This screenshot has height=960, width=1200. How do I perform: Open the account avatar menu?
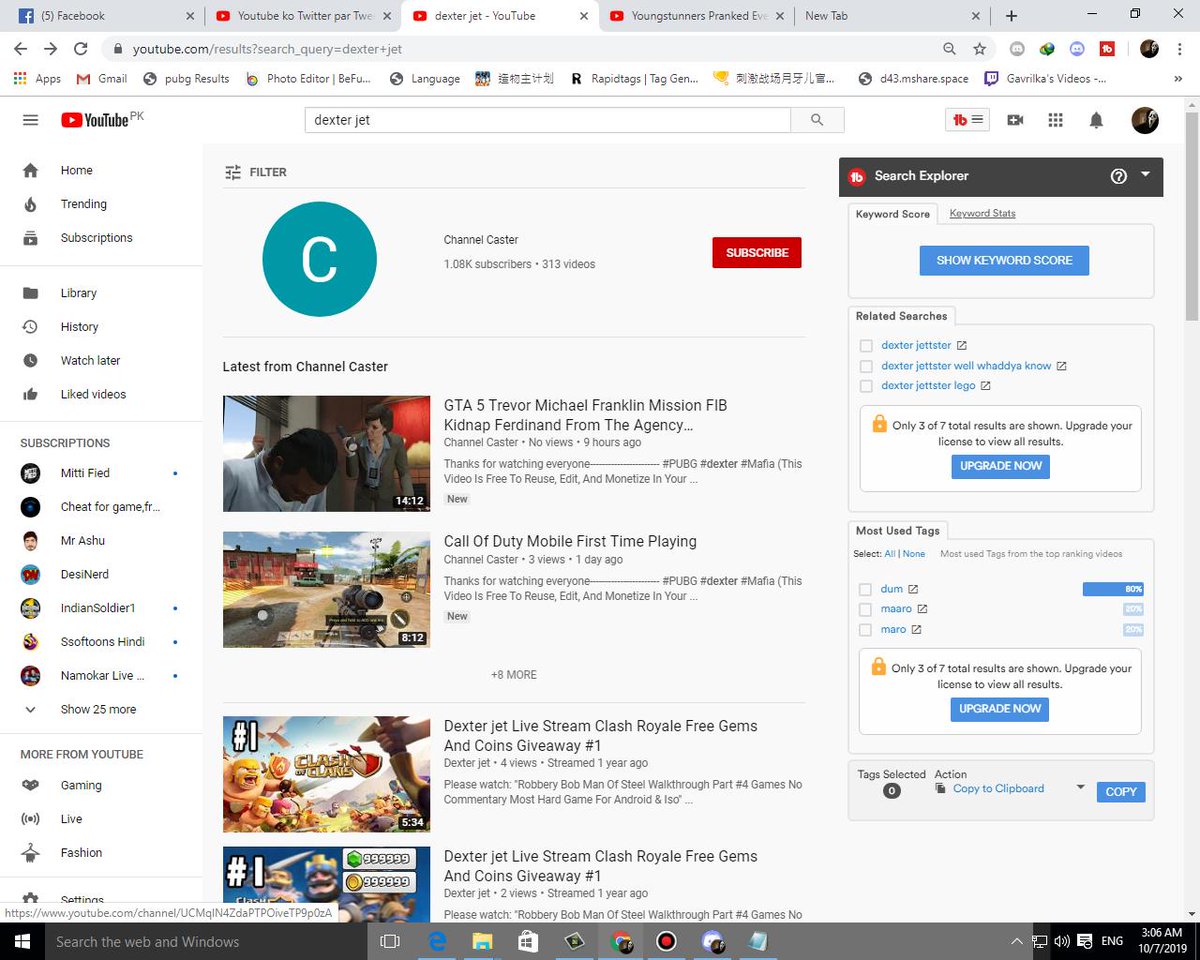(1145, 120)
